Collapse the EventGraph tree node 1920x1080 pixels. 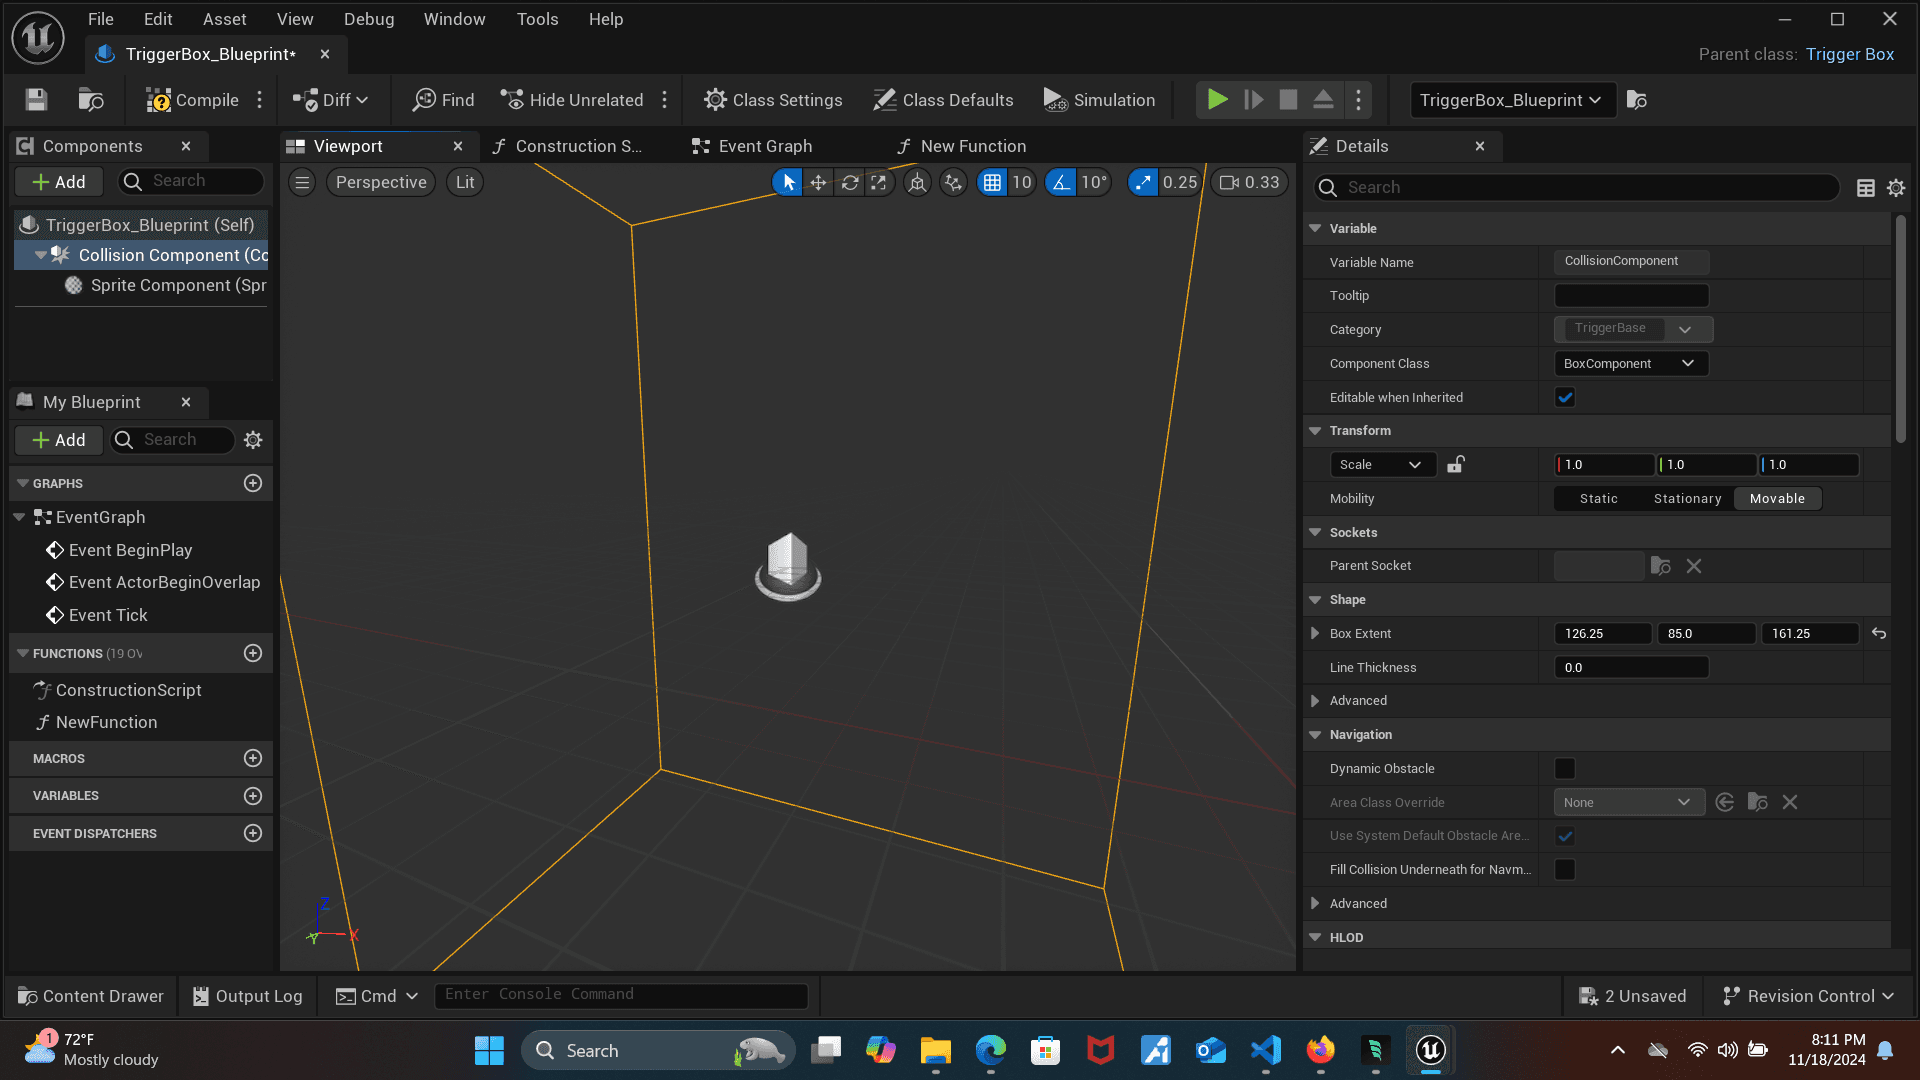[19, 517]
